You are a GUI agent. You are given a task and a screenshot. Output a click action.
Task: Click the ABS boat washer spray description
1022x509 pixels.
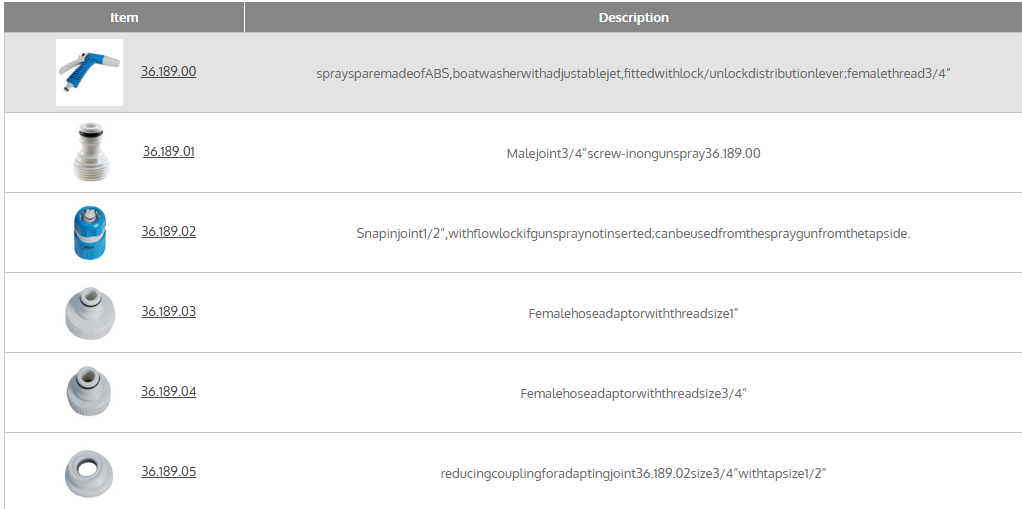tap(633, 73)
